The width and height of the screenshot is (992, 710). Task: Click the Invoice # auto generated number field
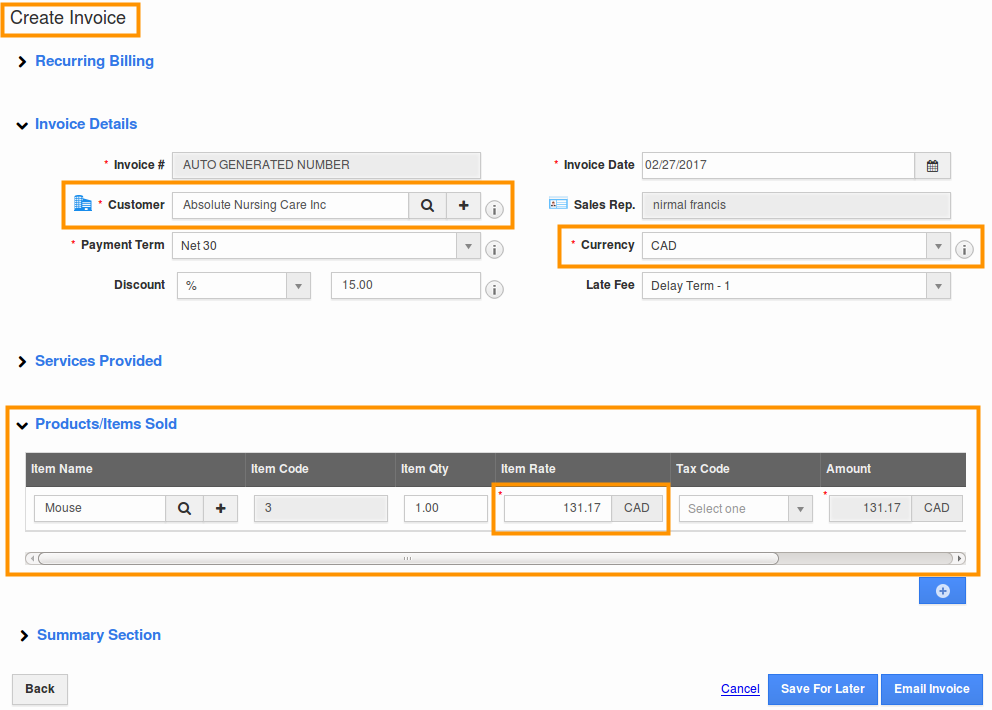pos(326,166)
